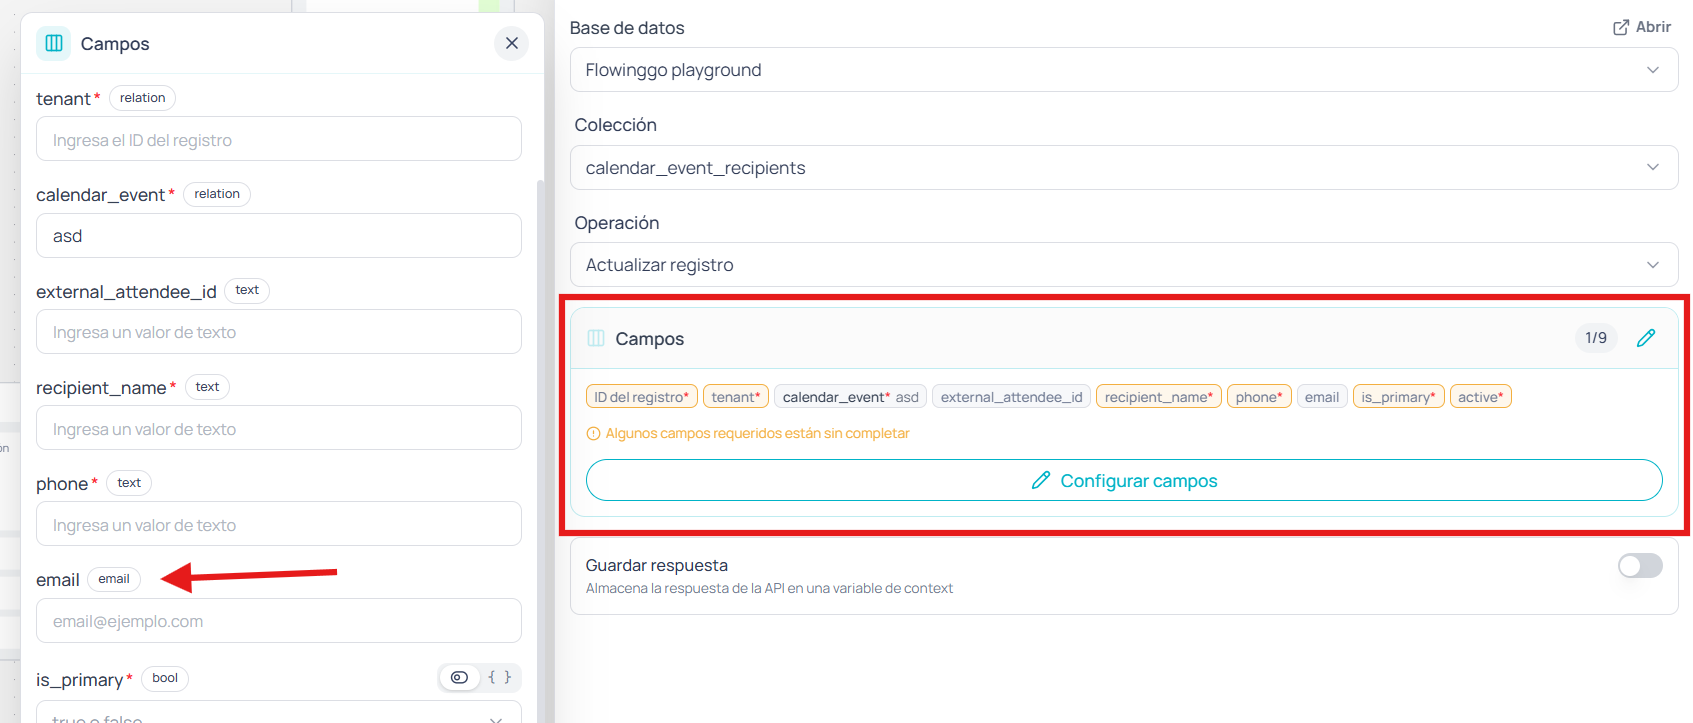Switch is_primary to toggle input mode
Screen dimensions: 1693x723
click(x=459, y=677)
